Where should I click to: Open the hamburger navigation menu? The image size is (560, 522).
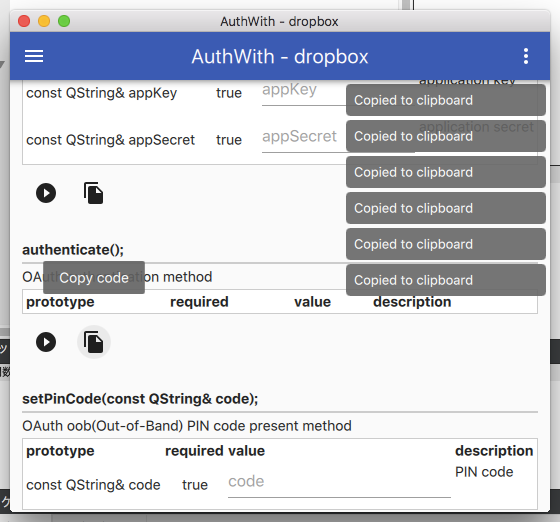34,56
